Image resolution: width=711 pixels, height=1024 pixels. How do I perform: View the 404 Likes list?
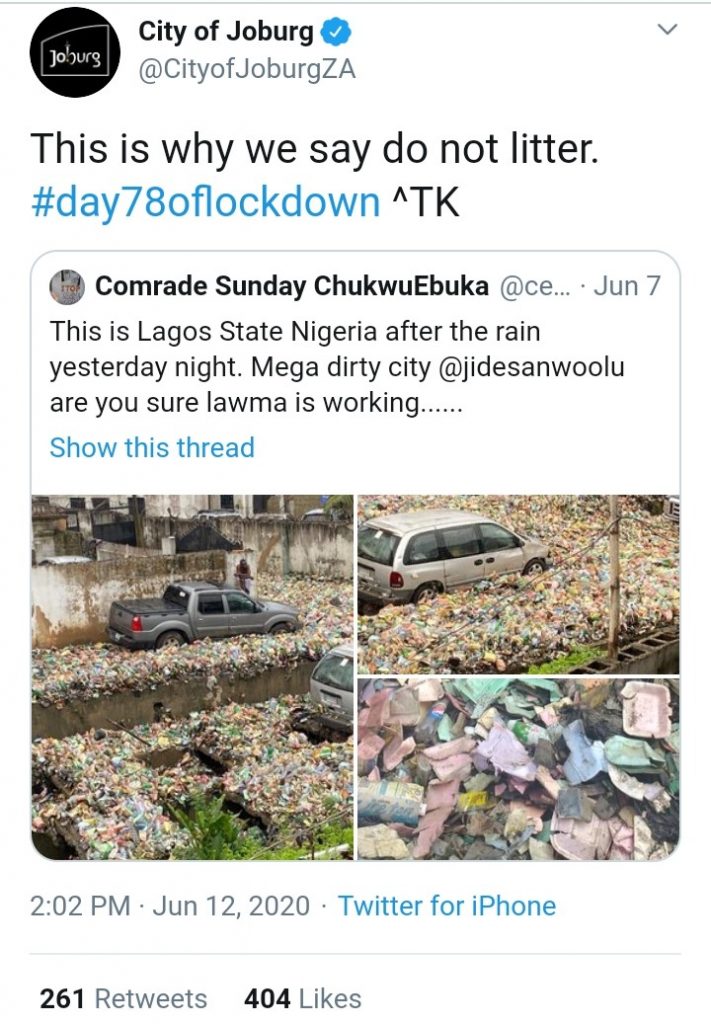pyautogui.click(x=302, y=998)
